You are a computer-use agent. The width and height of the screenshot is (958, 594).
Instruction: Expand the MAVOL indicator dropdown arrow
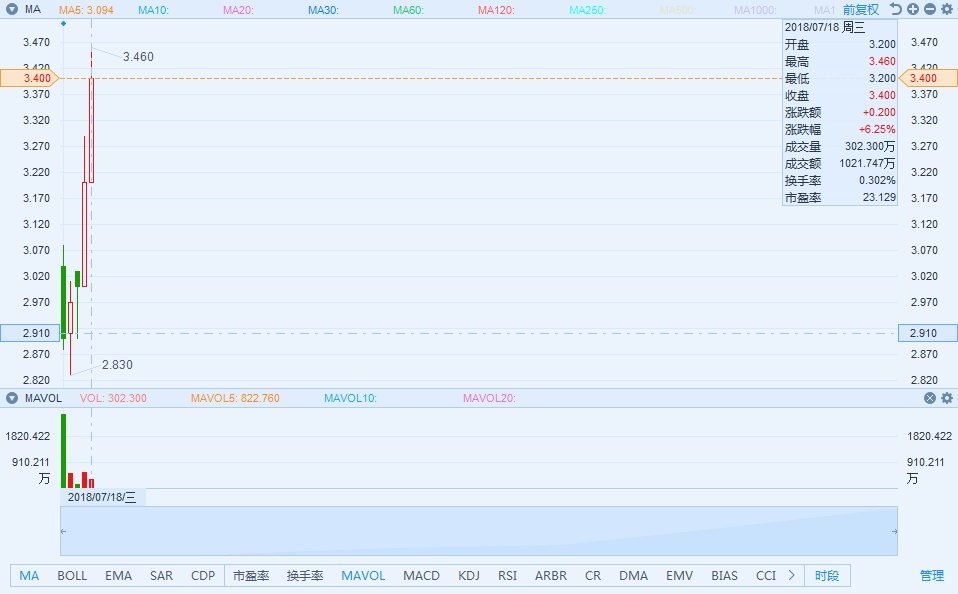tap(12, 398)
